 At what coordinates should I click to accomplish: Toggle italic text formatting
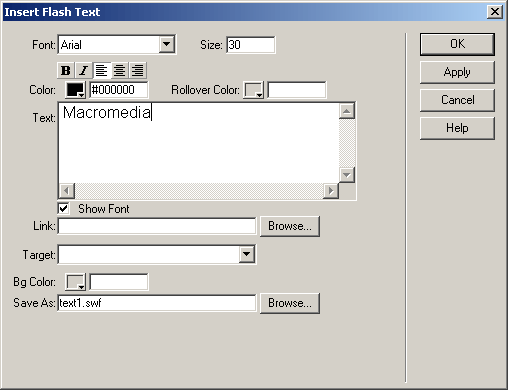click(x=84, y=70)
